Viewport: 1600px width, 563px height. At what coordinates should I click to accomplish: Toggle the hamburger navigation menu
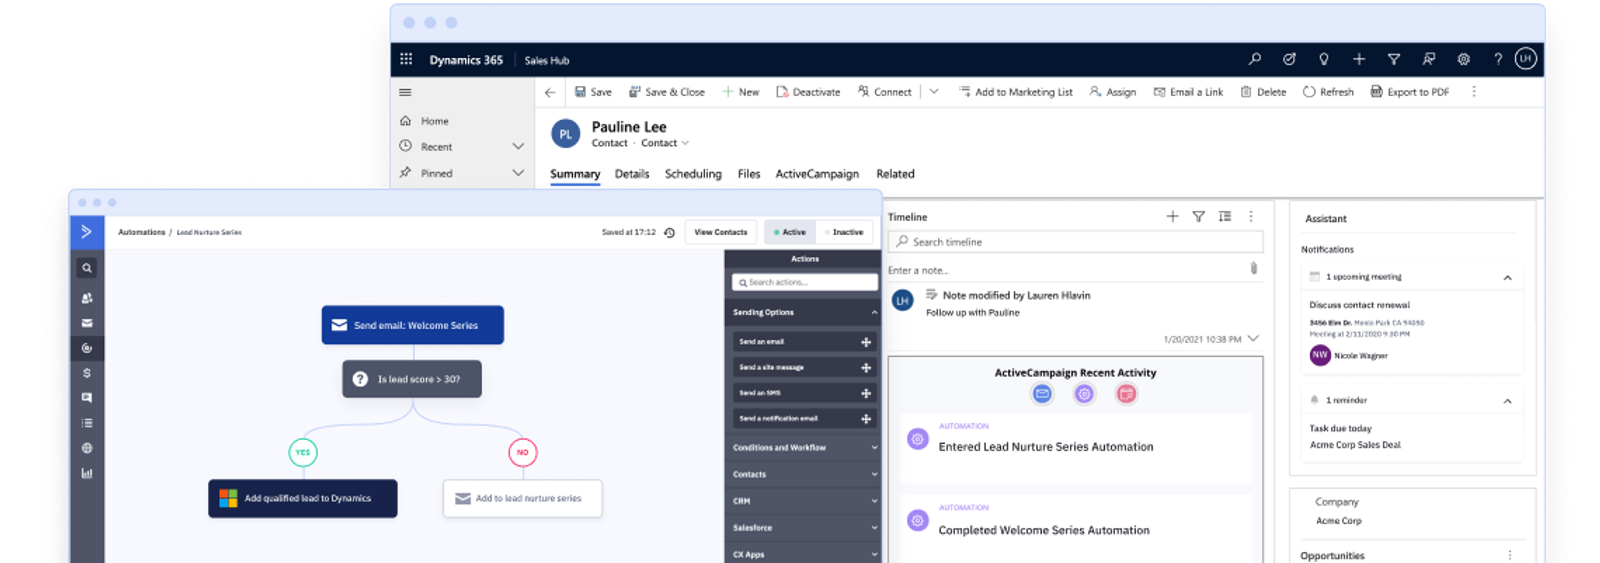click(405, 92)
